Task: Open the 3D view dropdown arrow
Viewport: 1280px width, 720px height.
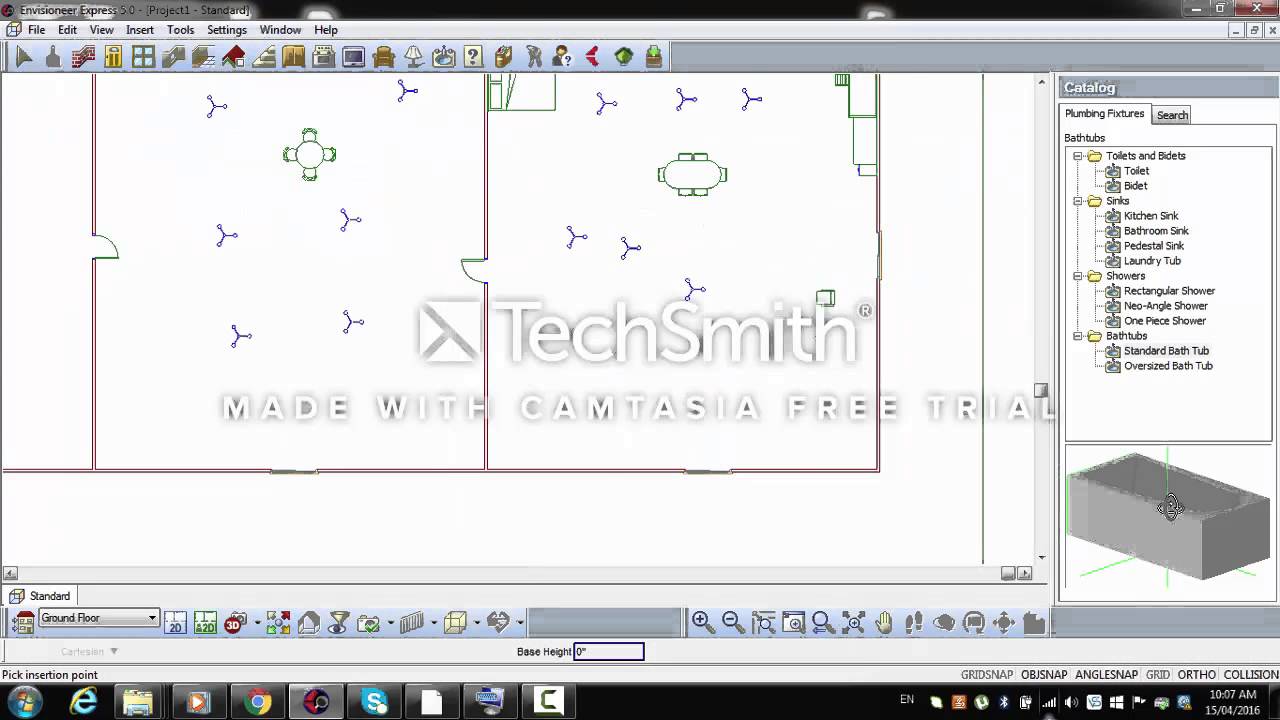Action: click(257, 623)
